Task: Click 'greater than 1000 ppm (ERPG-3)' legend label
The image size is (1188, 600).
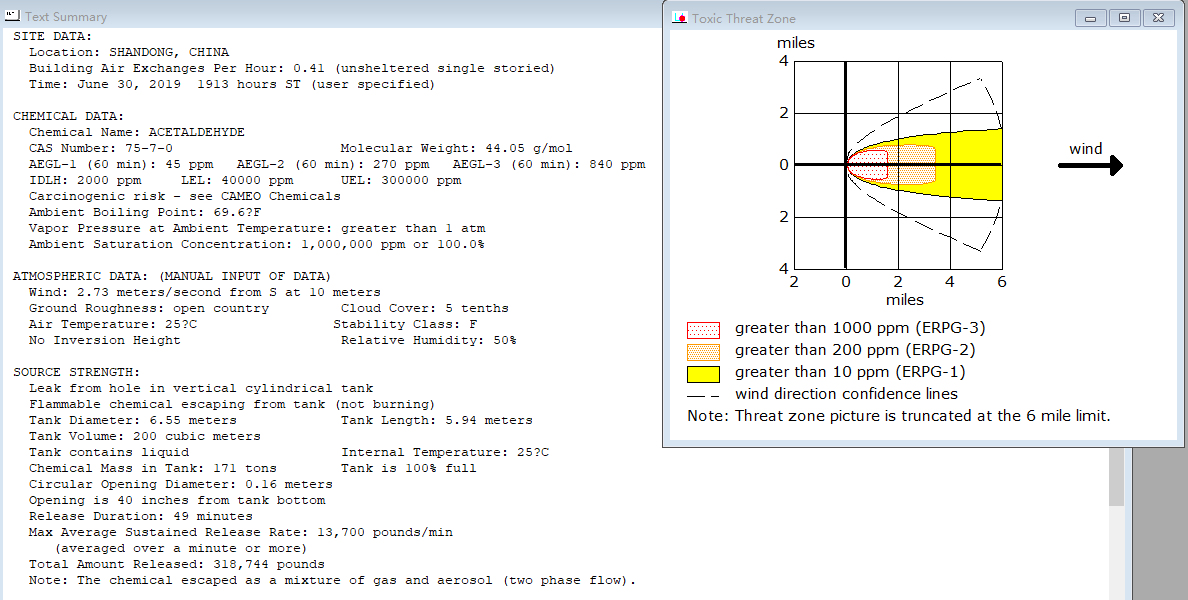Action: pos(860,328)
